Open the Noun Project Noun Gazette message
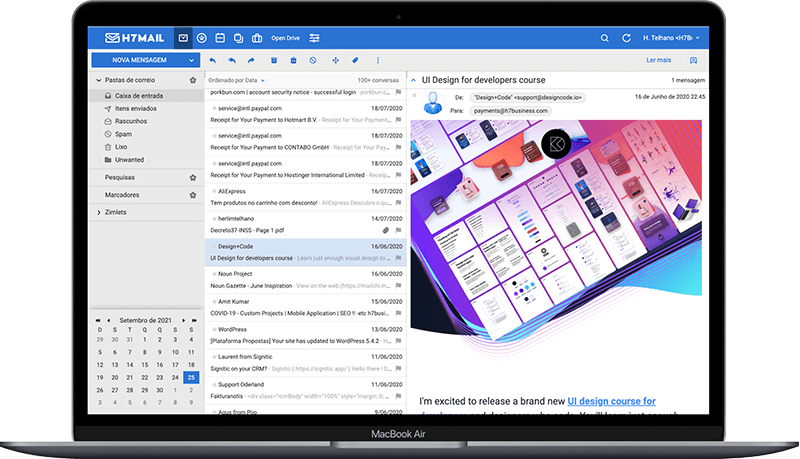Screen dimensions: 800x459 coord(305,279)
